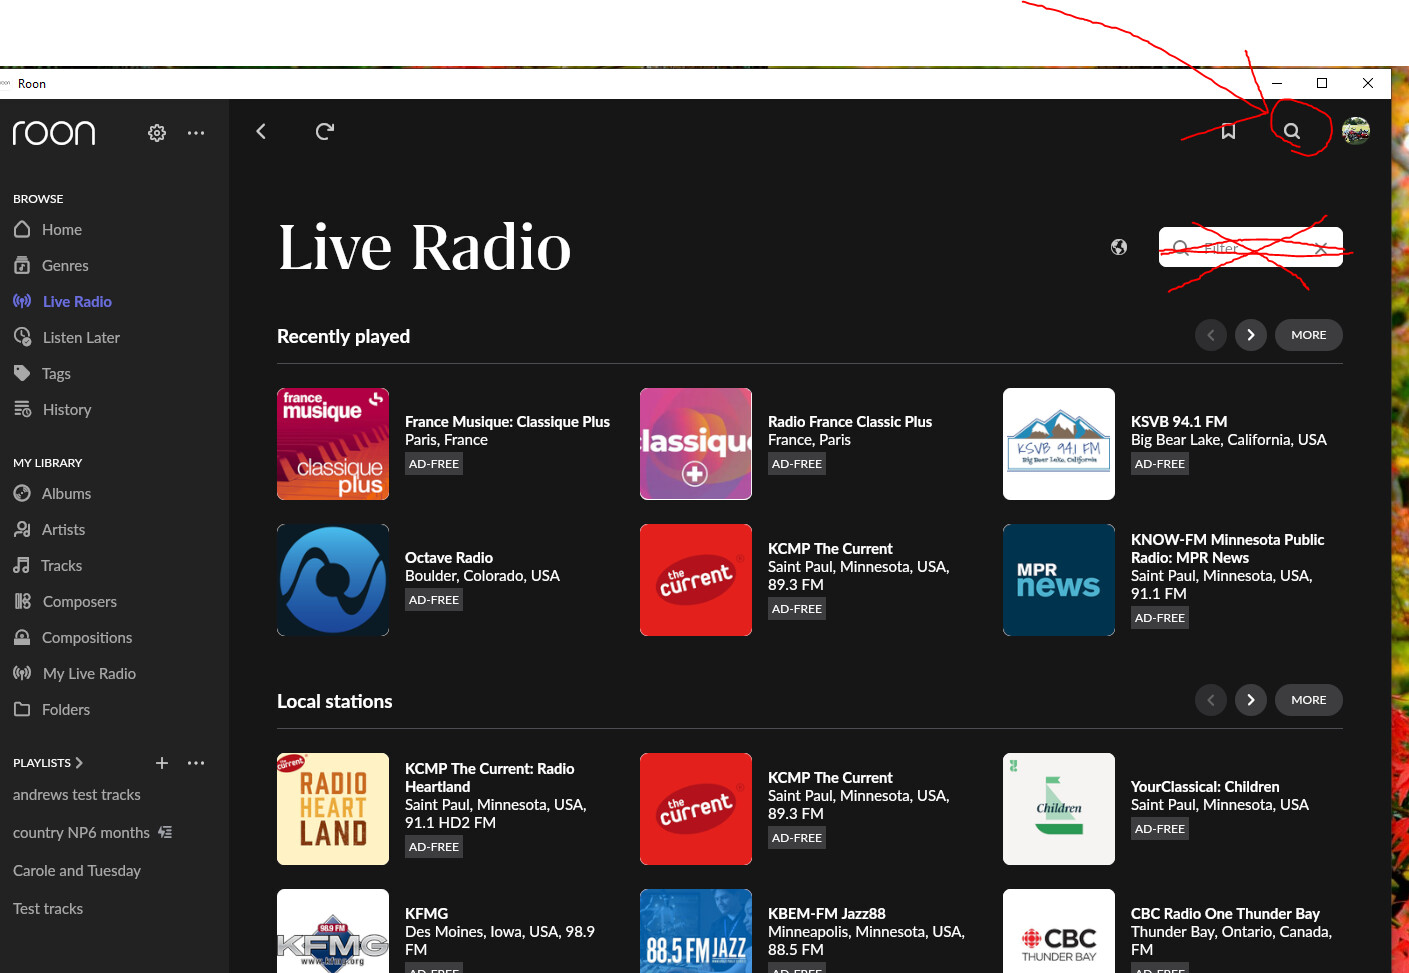Open KCMP The Current in Recently played

click(696, 580)
